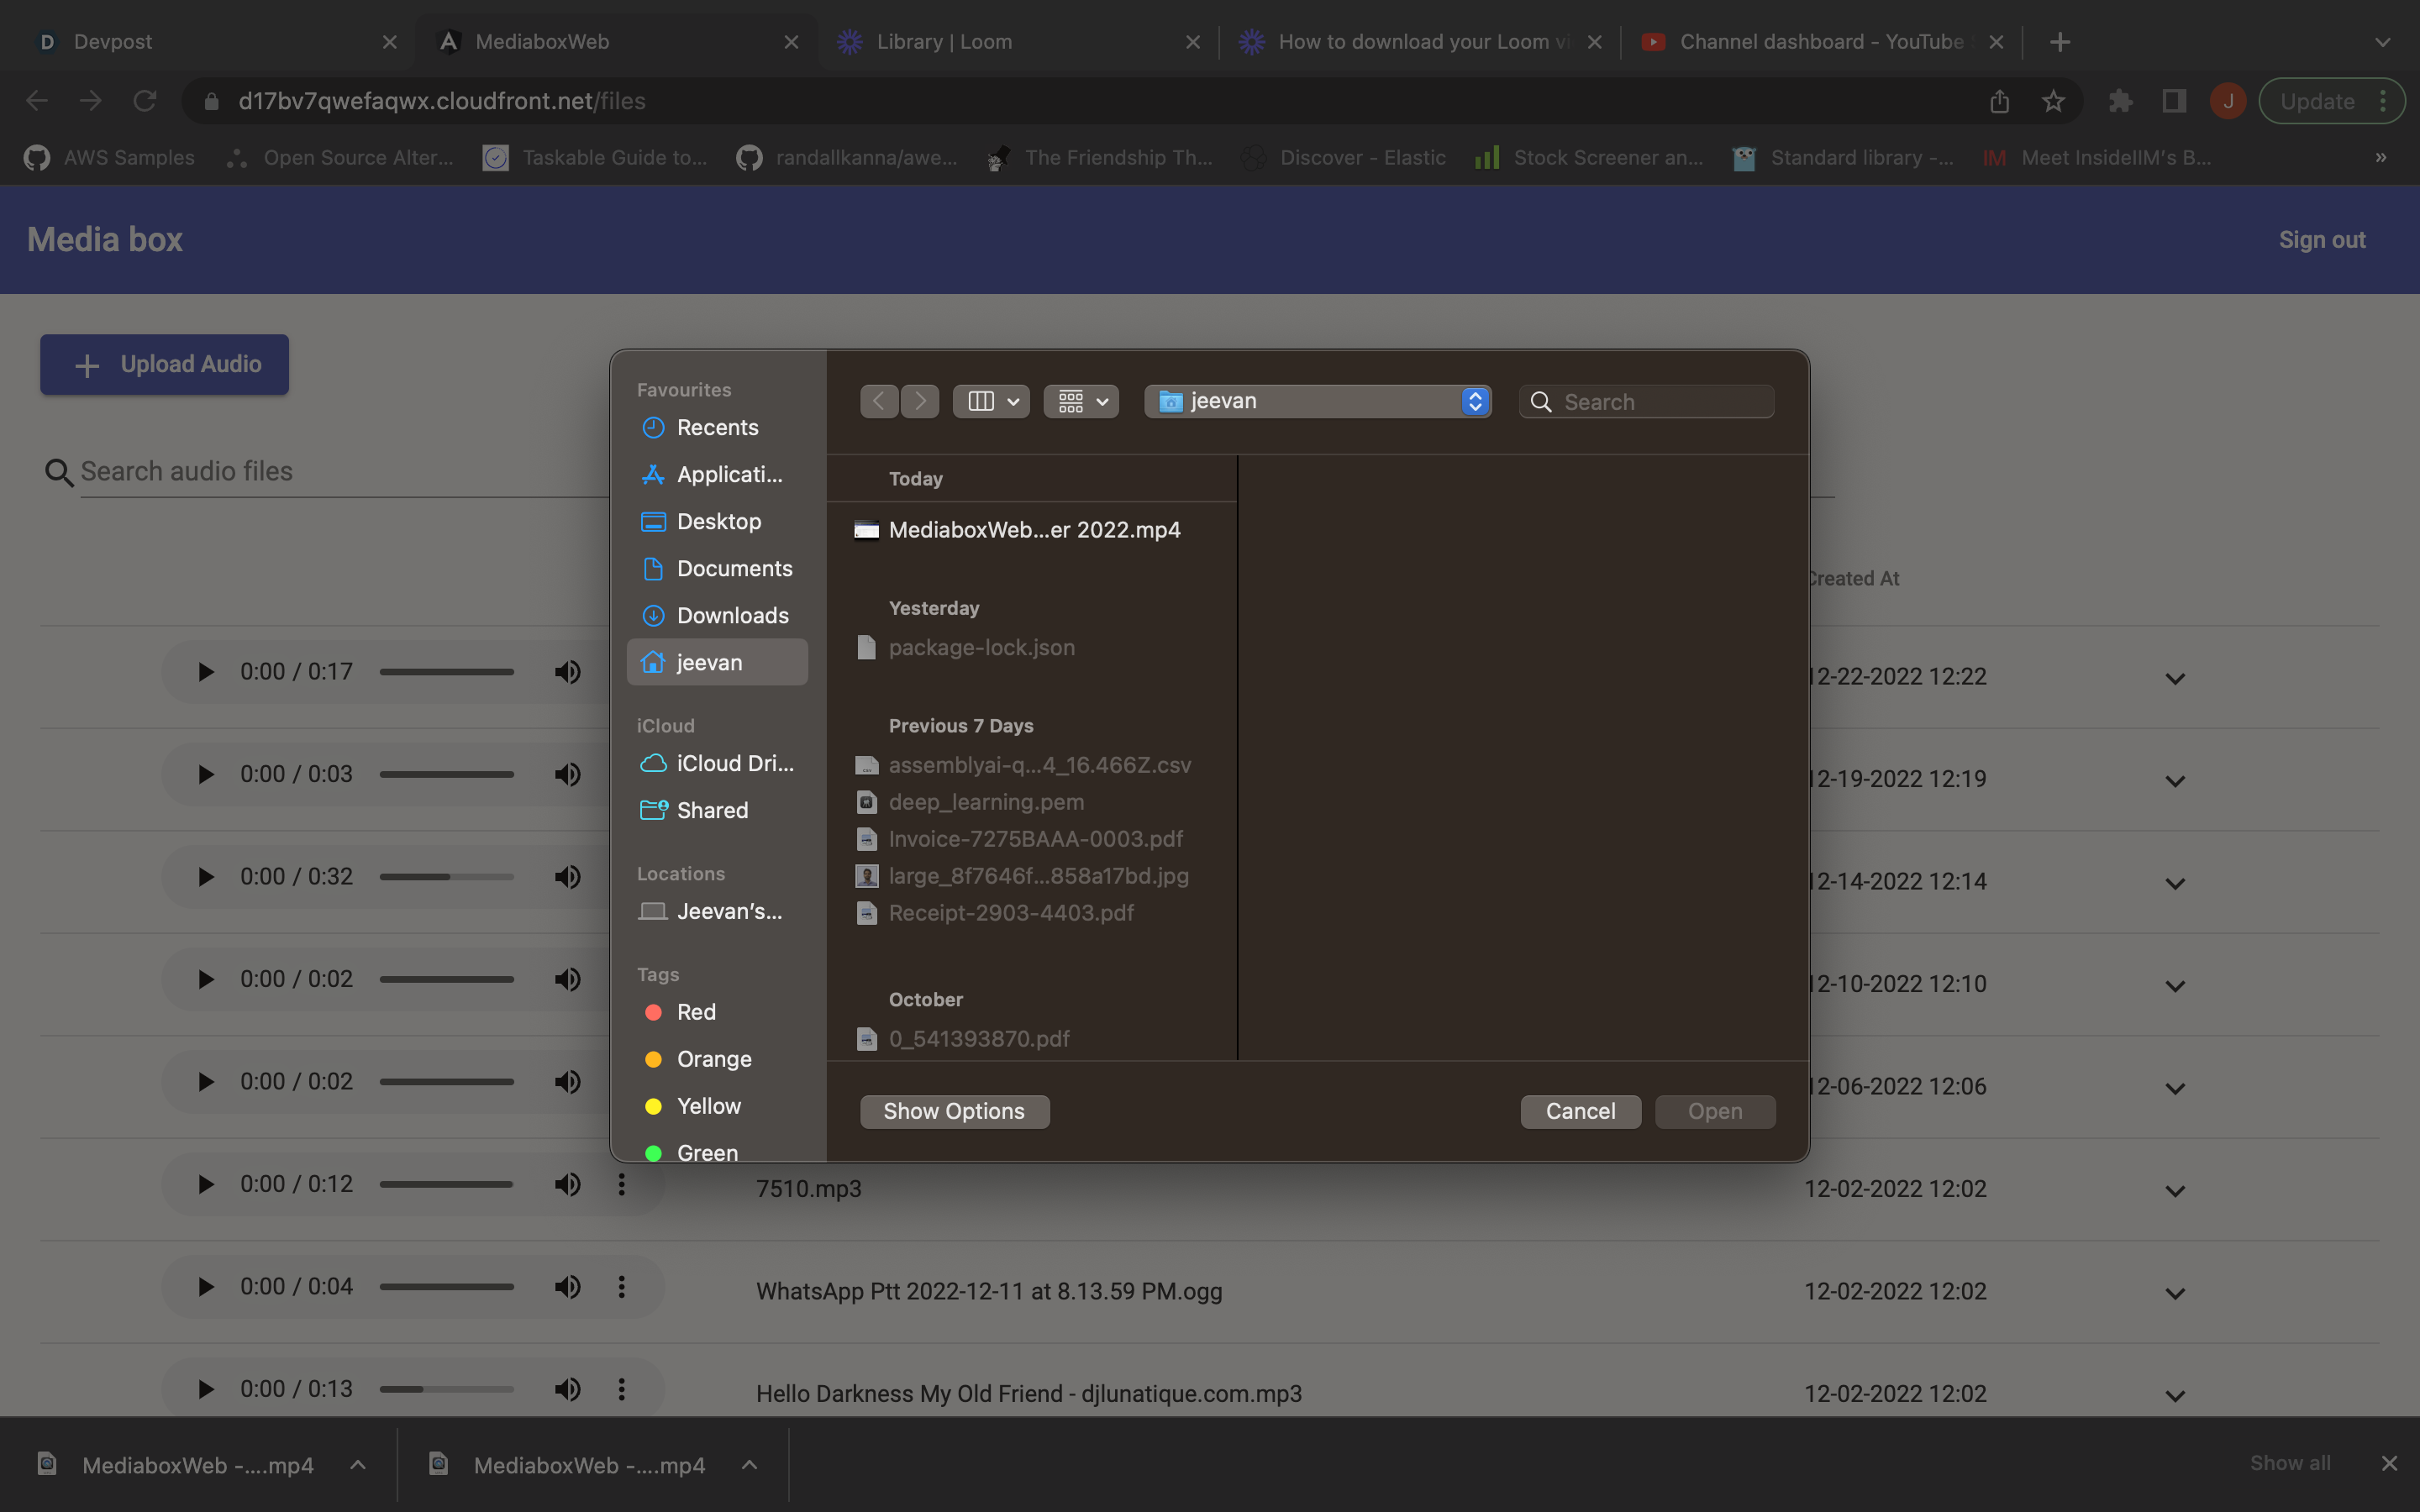2420x1512 pixels.
Task: Play the 0:17 audio track
Action: tap(205, 672)
